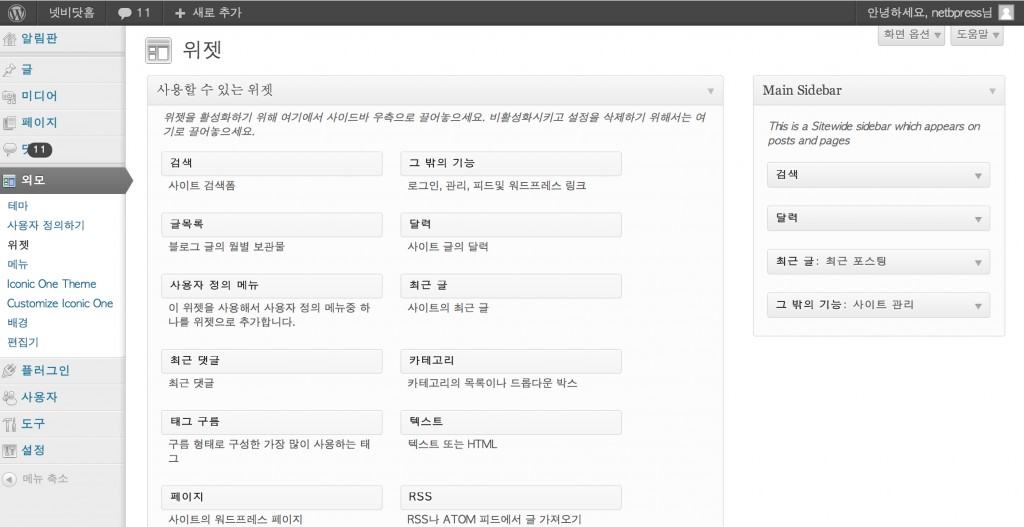Open the 도움말 help tab

[977, 35]
